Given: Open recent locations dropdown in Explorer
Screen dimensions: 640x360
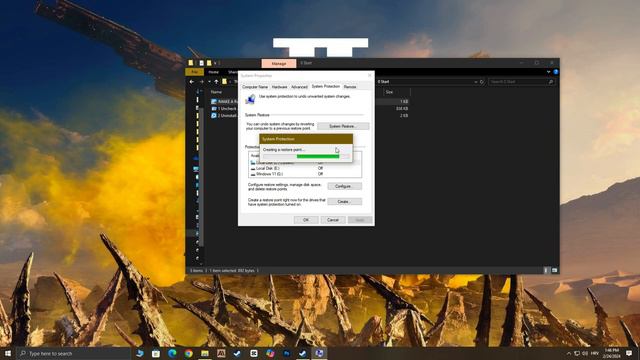Looking at the screenshot, I should click(209, 82).
